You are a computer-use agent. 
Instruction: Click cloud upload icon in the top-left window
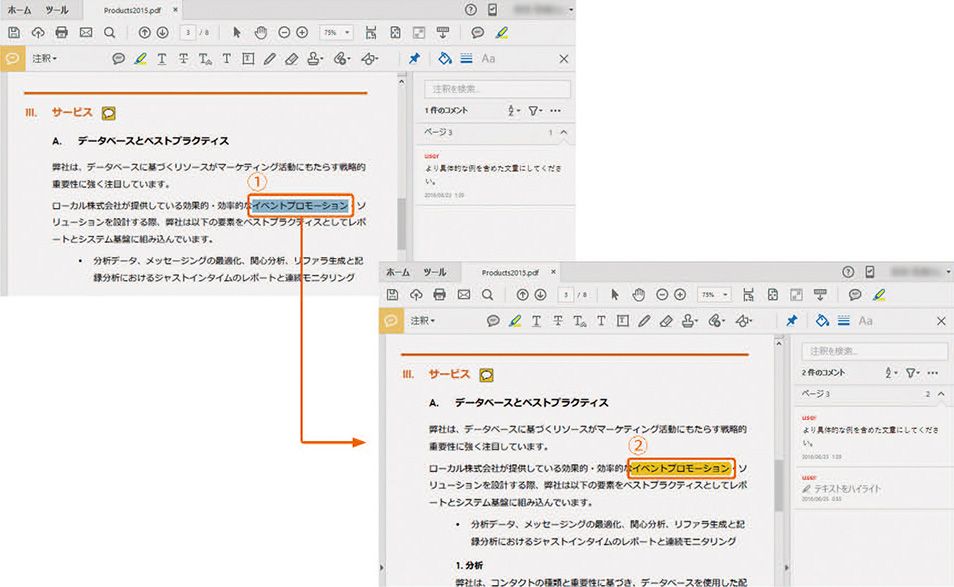tap(38, 33)
